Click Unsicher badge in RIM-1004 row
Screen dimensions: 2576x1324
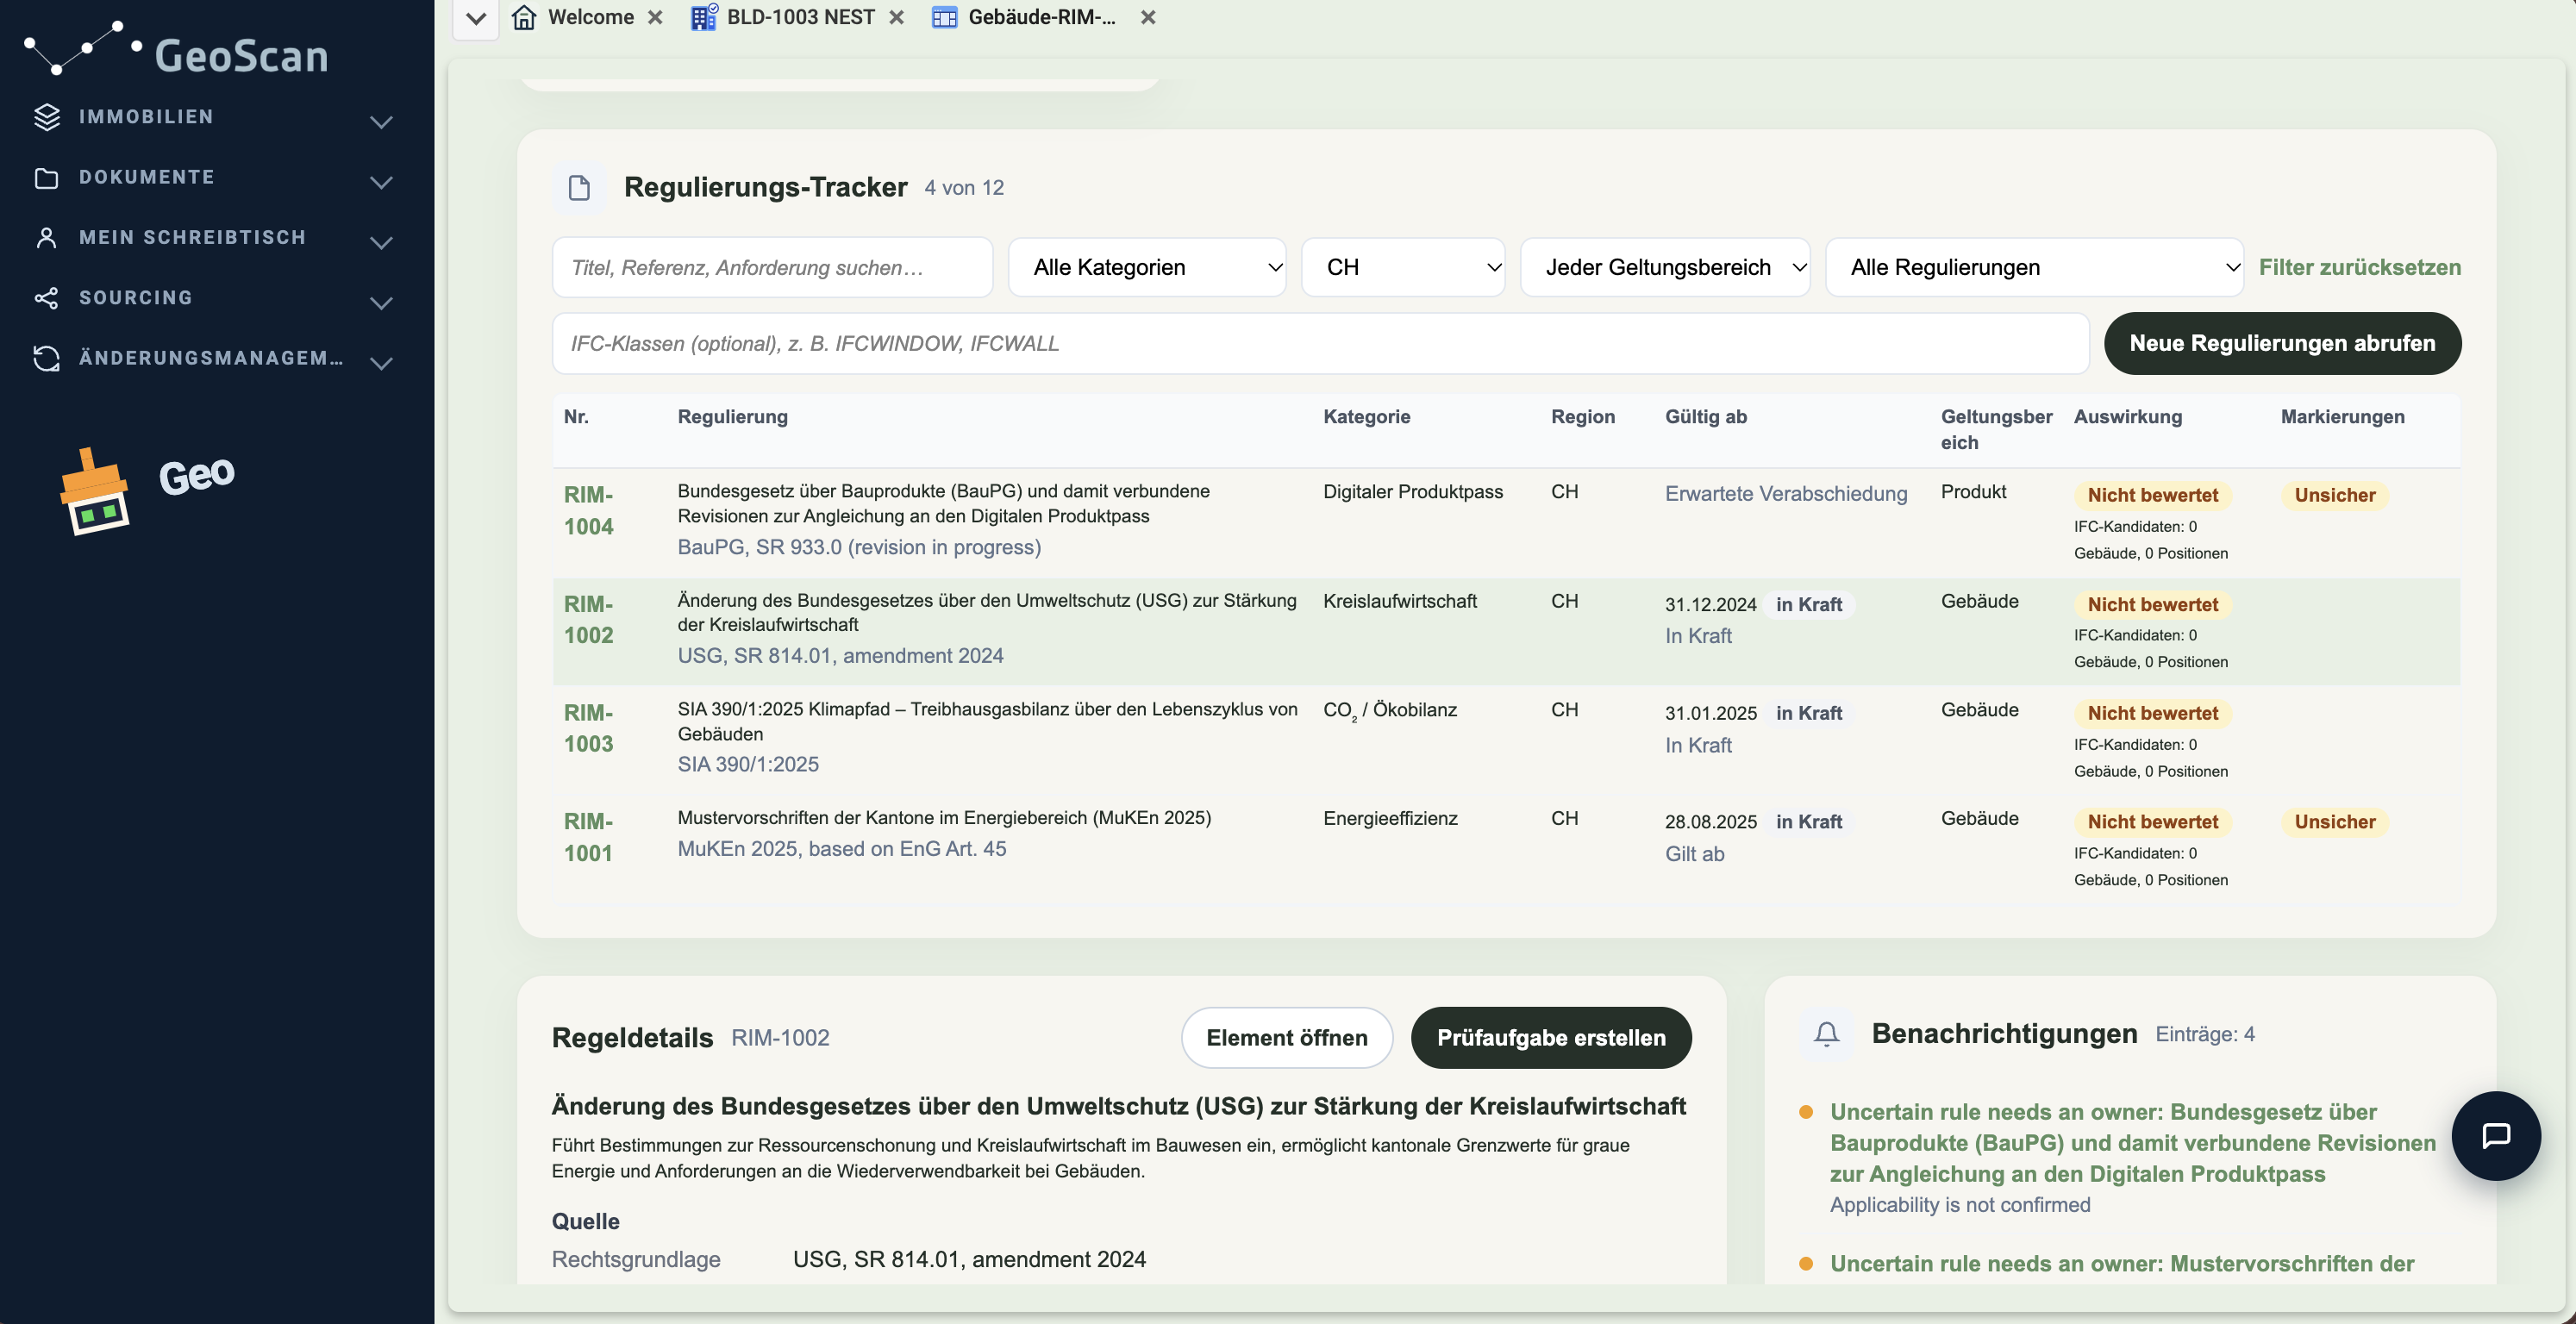tap(2334, 495)
